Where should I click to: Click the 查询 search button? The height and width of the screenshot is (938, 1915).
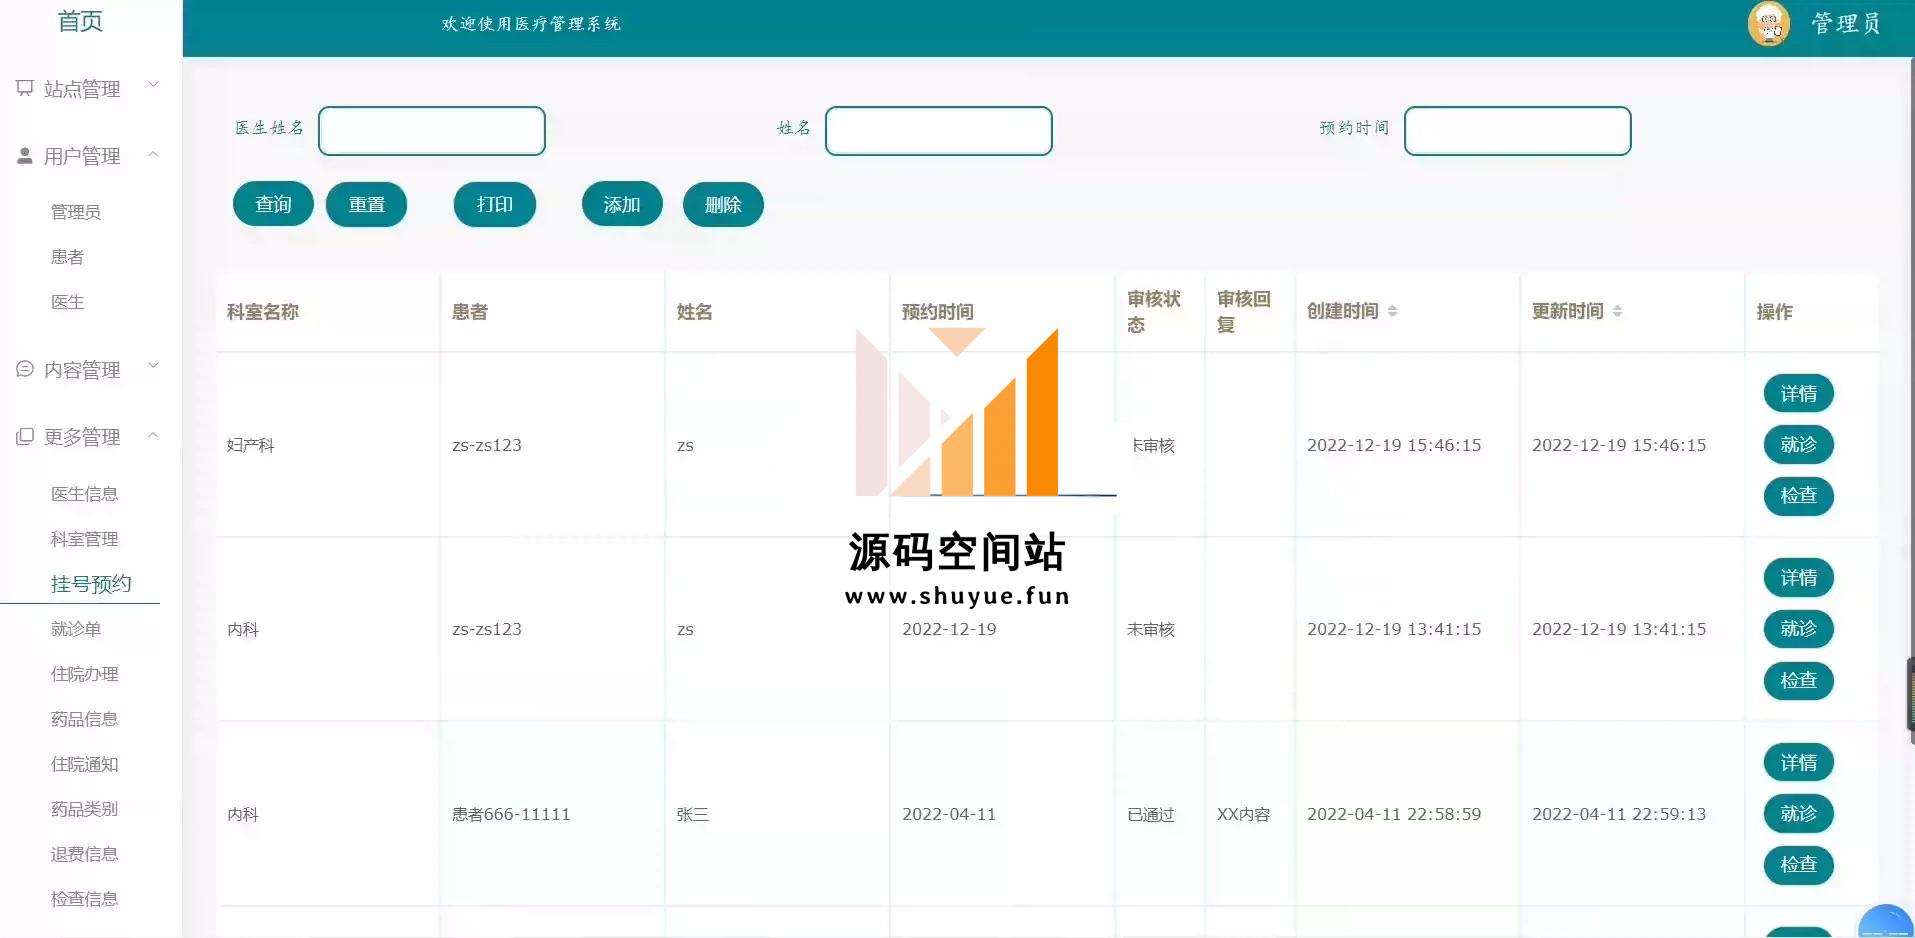[273, 204]
